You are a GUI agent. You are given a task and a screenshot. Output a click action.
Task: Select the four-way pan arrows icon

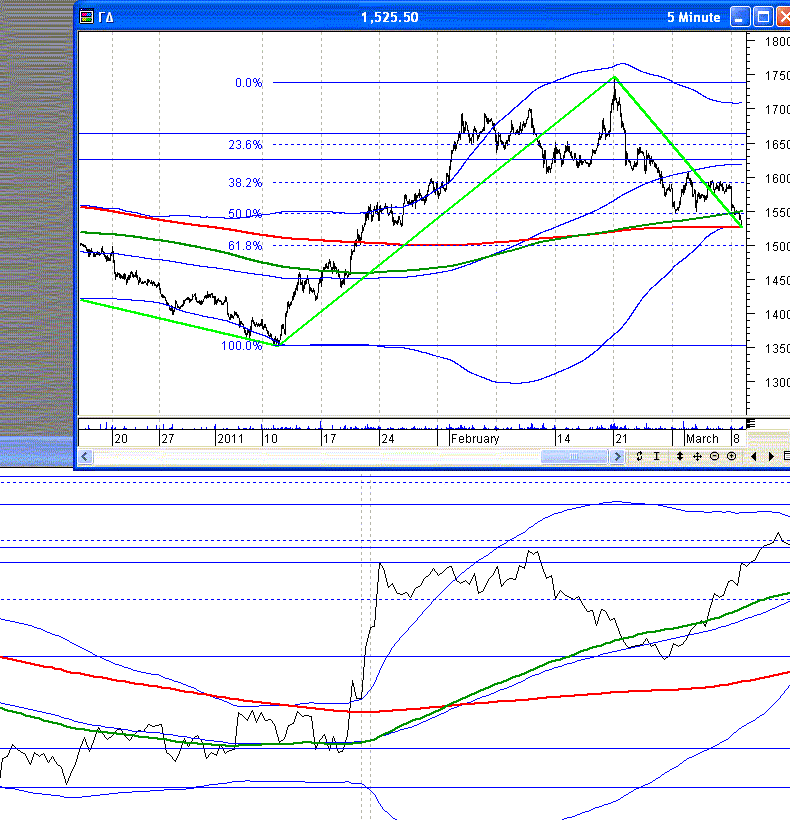coord(697,456)
